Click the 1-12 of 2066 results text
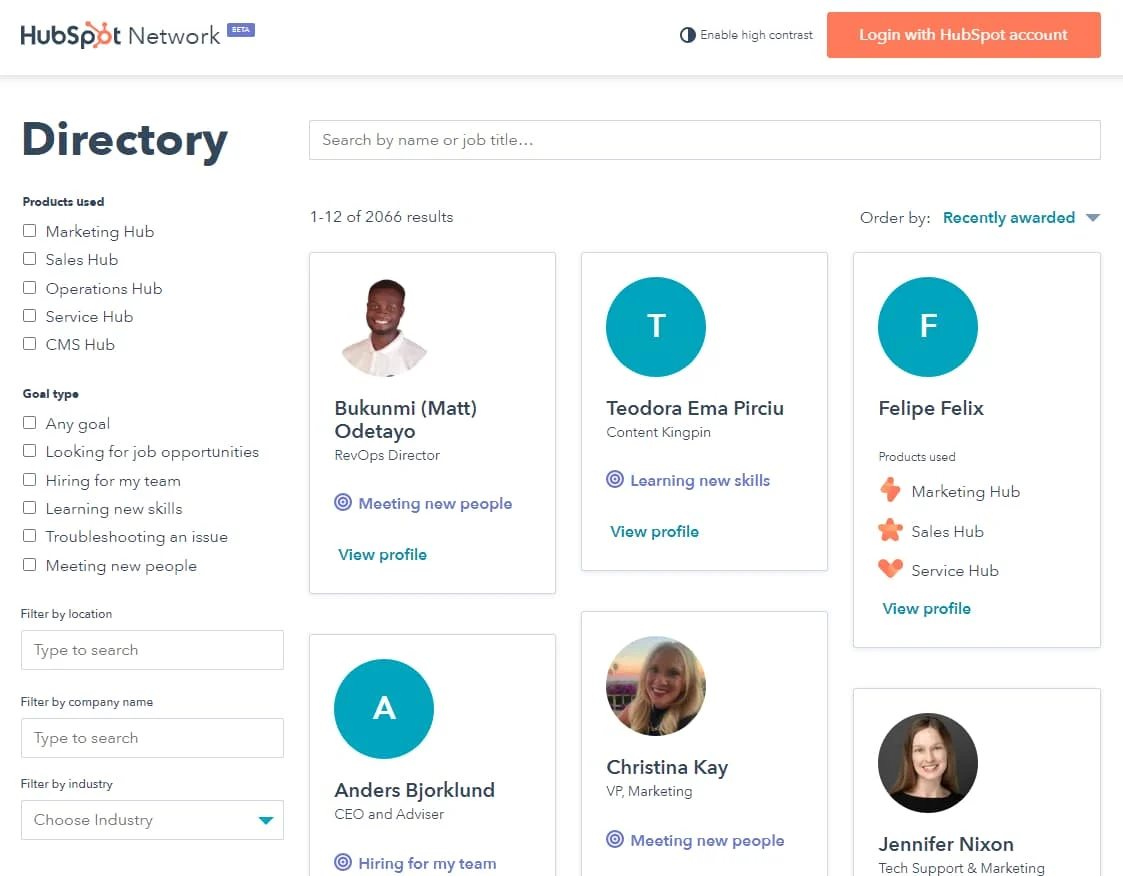This screenshot has height=876, width=1123. coord(382,216)
